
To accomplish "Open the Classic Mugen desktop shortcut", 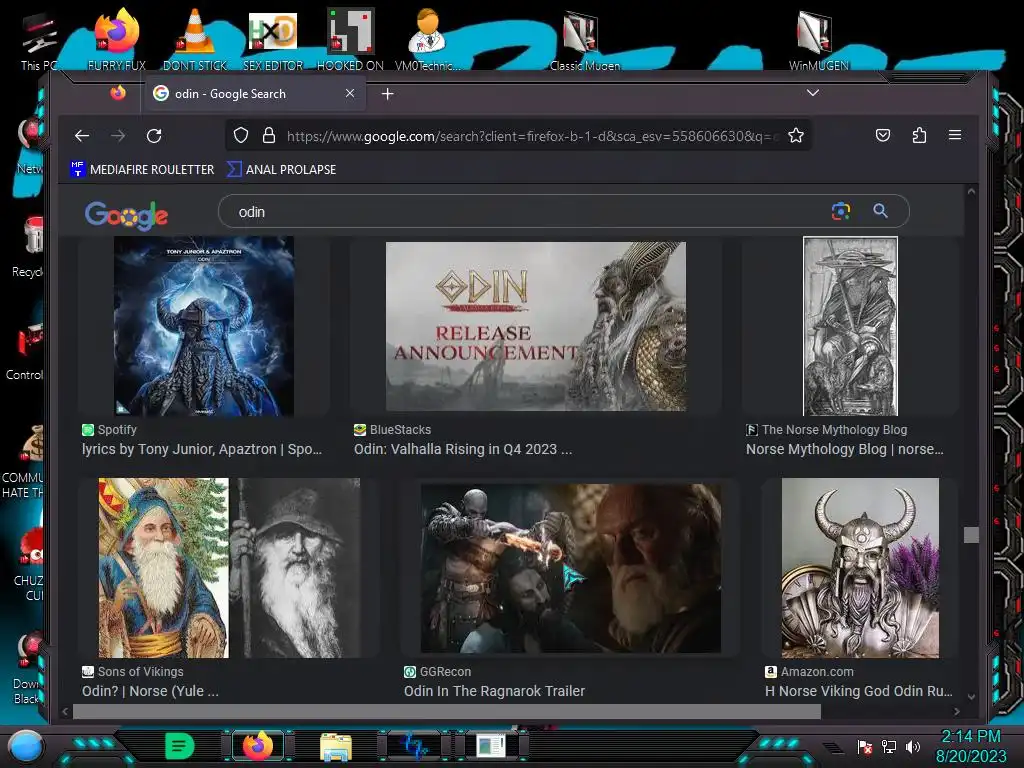I will 584,39.
